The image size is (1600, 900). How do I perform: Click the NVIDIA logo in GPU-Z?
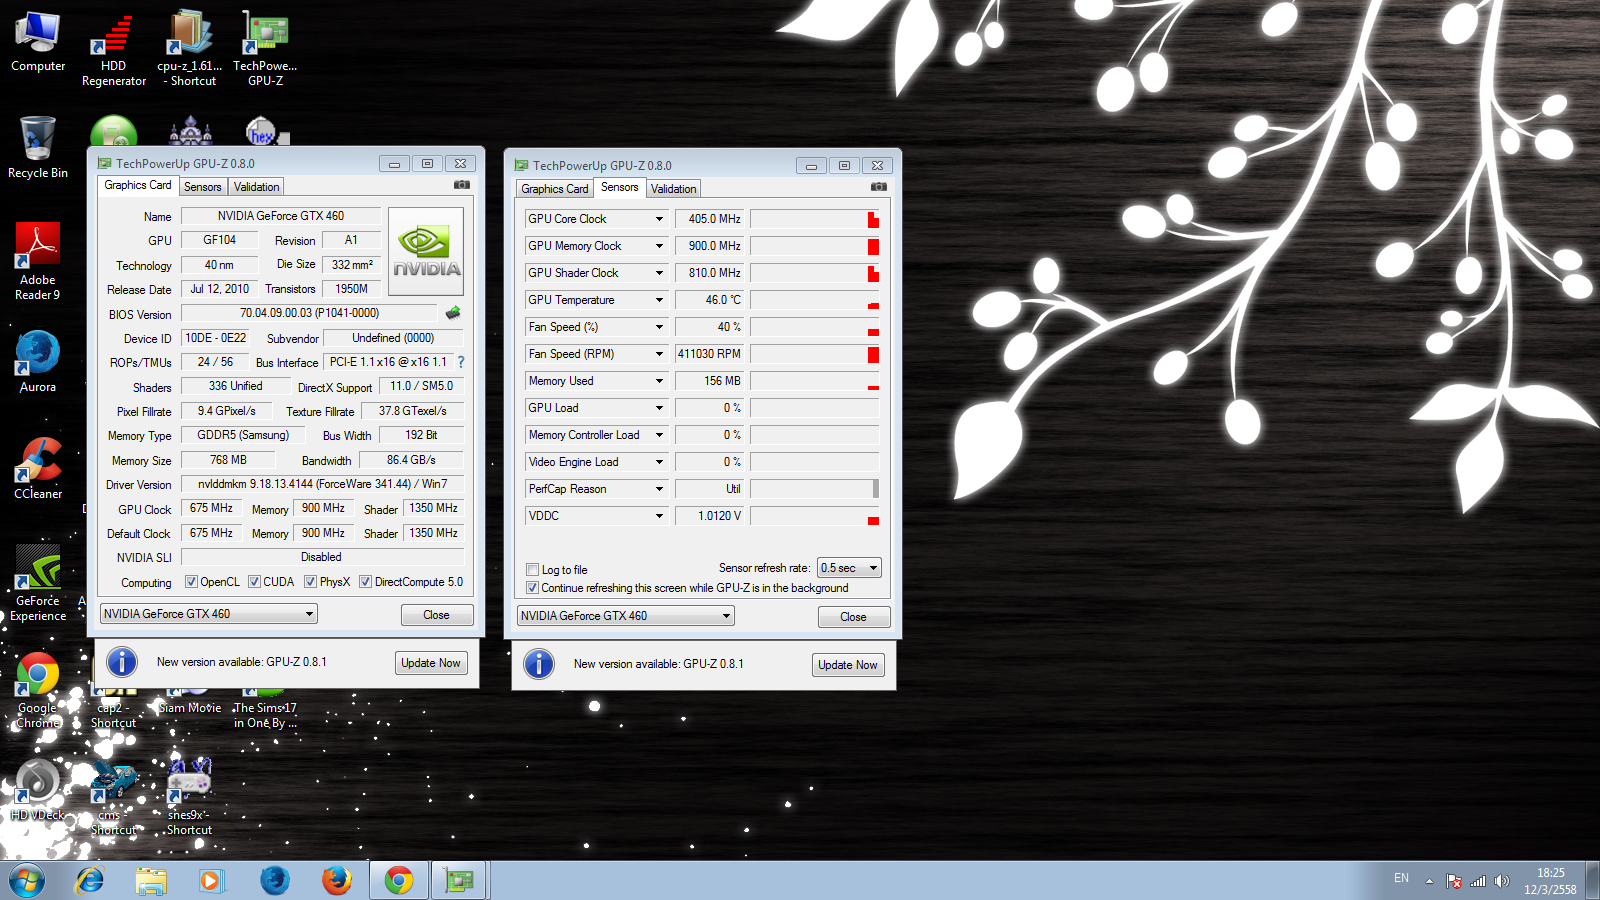tap(426, 251)
